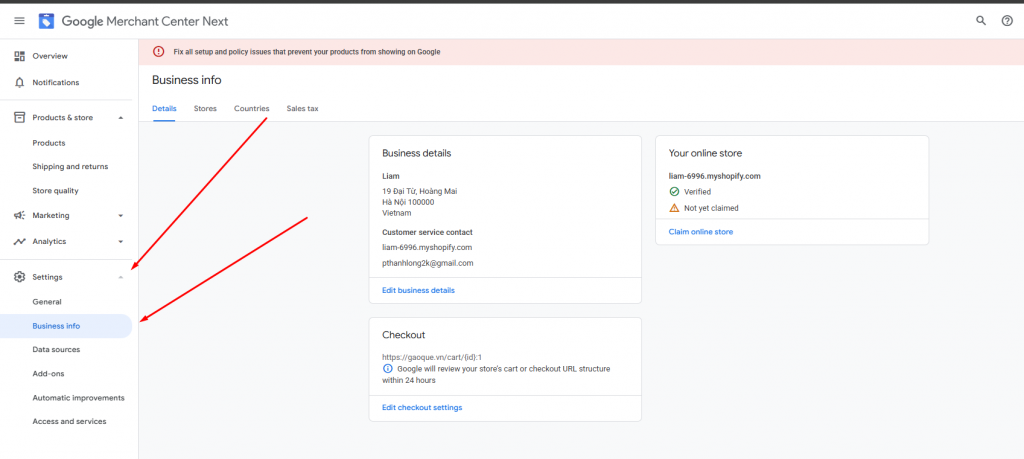Click the Settings gear icon
The width and height of the screenshot is (1024, 459).
(x=19, y=277)
